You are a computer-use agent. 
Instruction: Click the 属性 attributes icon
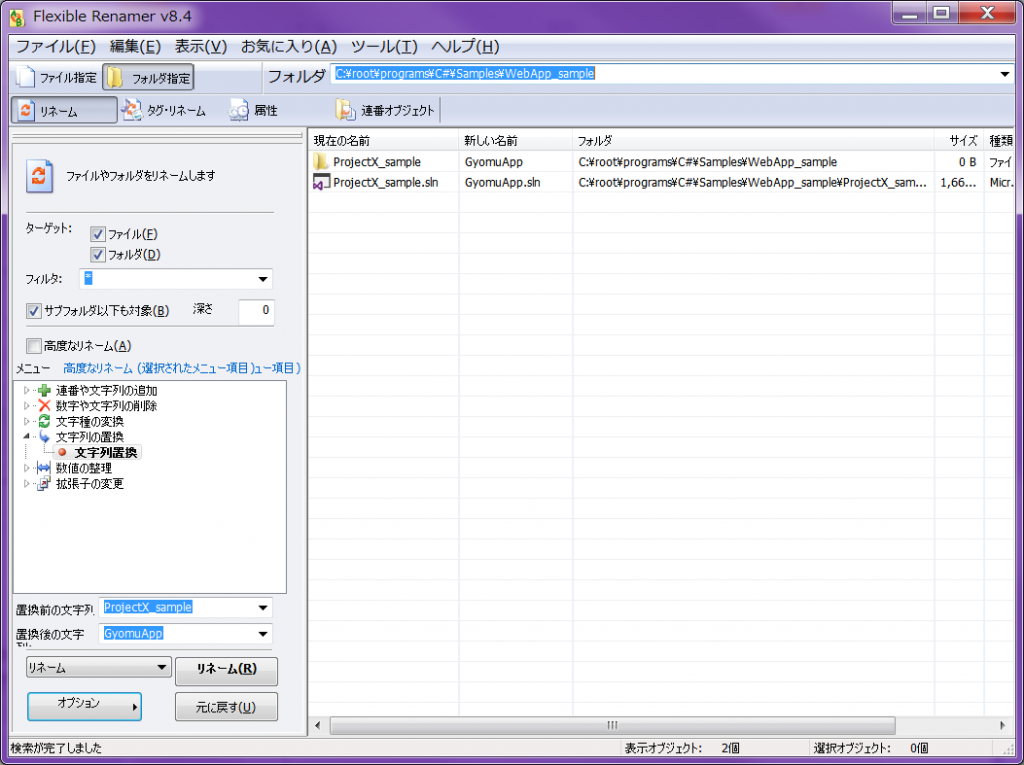(238, 110)
